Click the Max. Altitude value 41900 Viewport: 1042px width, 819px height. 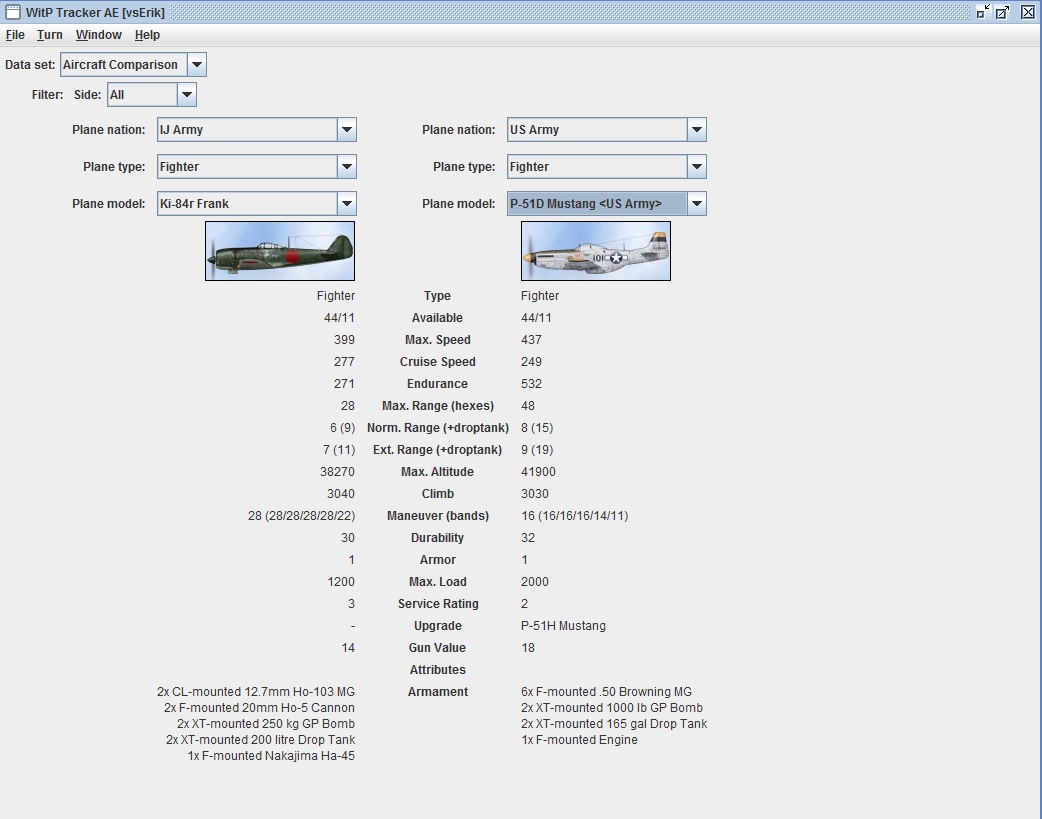click(538, 472)
